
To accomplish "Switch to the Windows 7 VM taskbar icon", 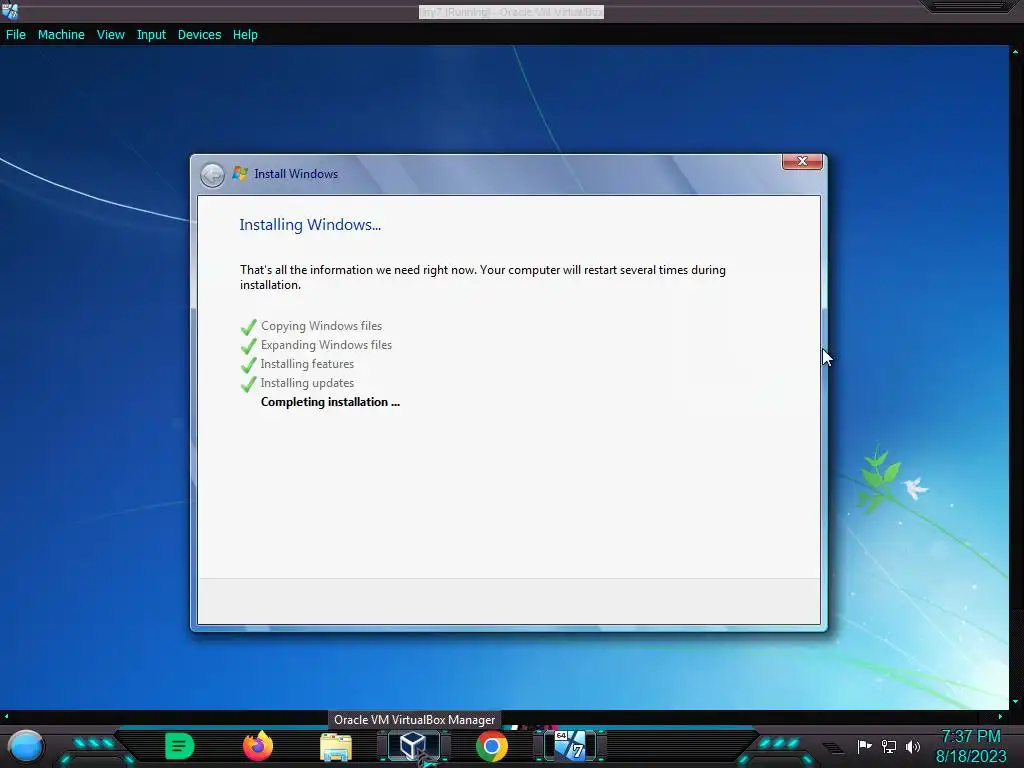I will [x=570, y=745].
